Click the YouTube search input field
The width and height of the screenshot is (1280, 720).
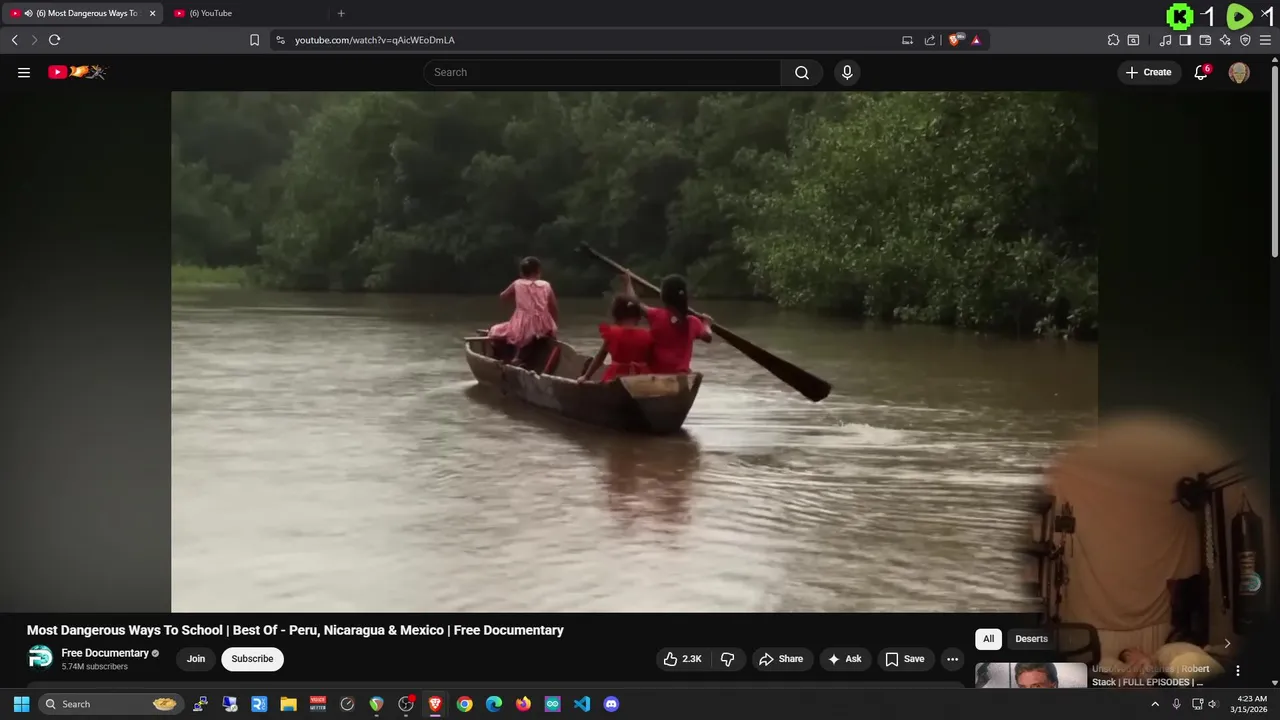point(602,72)
